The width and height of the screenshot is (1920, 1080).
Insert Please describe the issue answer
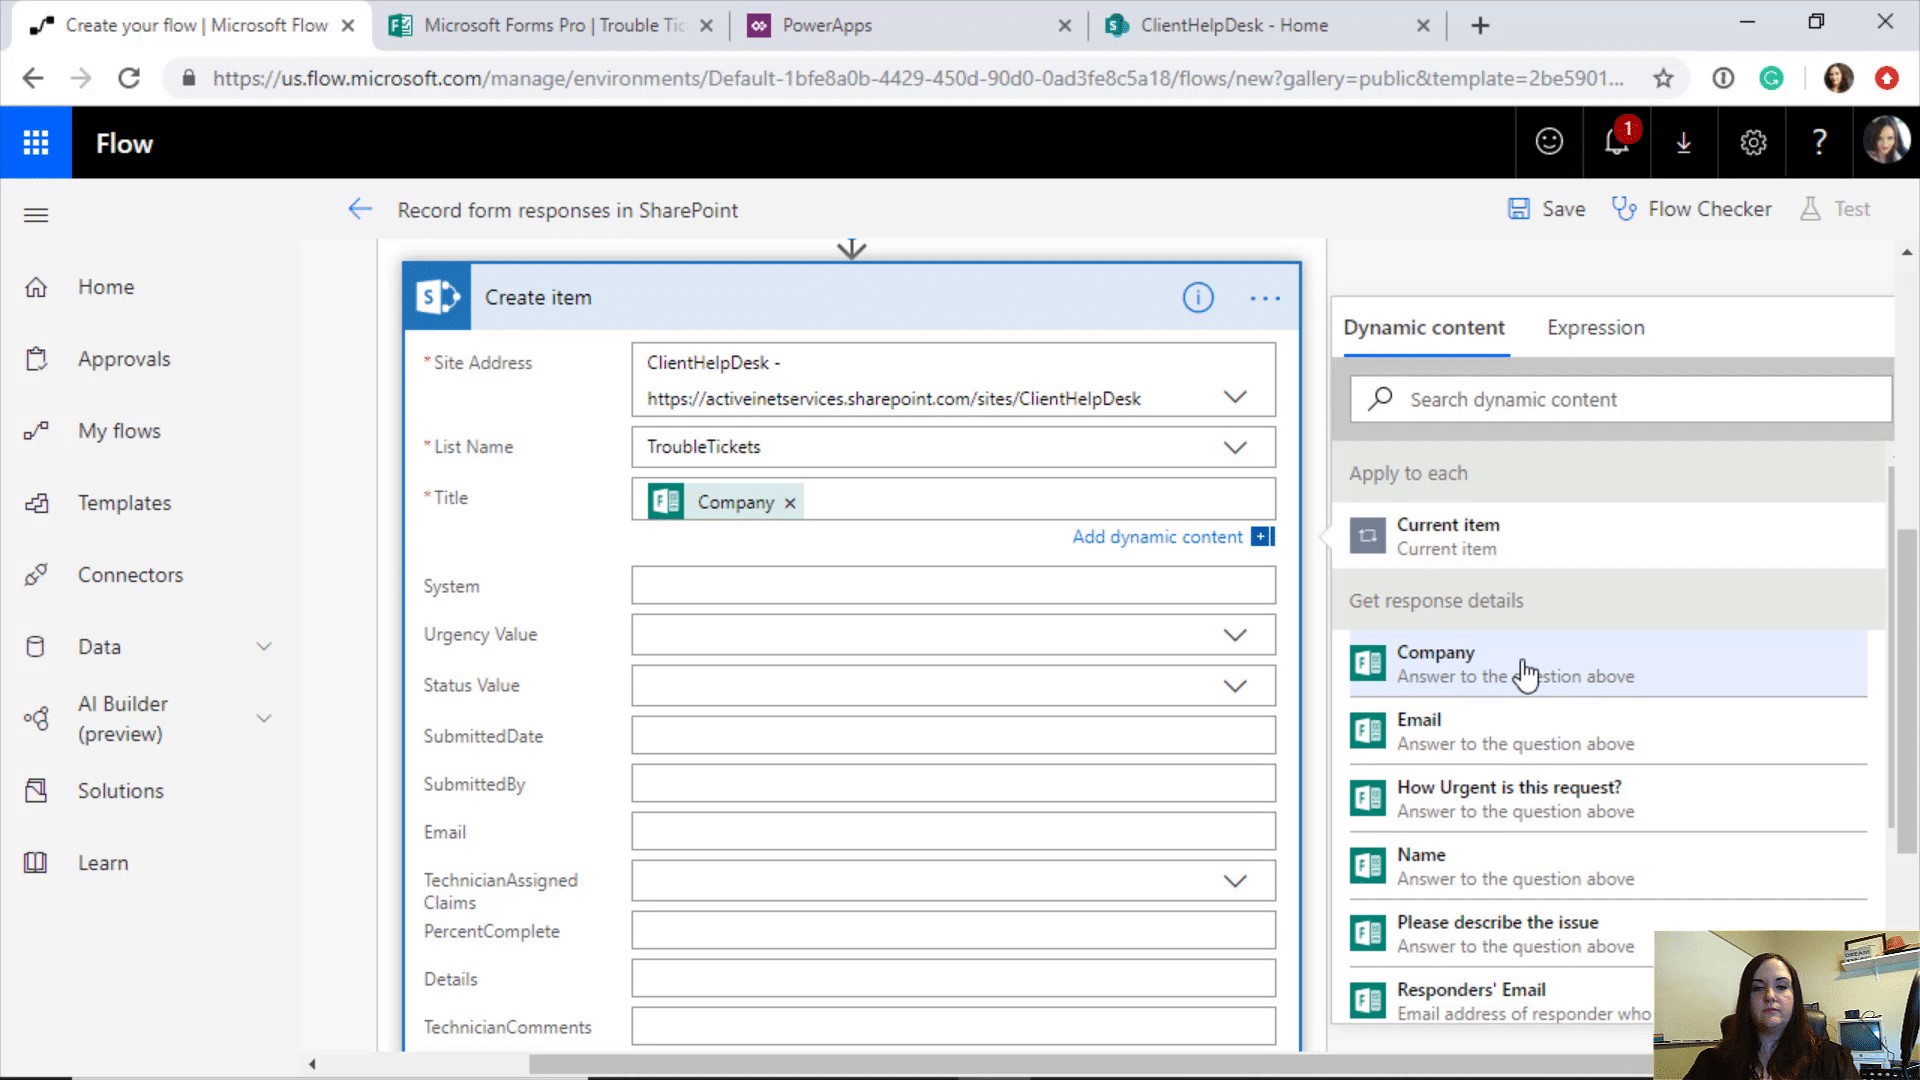pyautogui.click(x=1608, y=934)
